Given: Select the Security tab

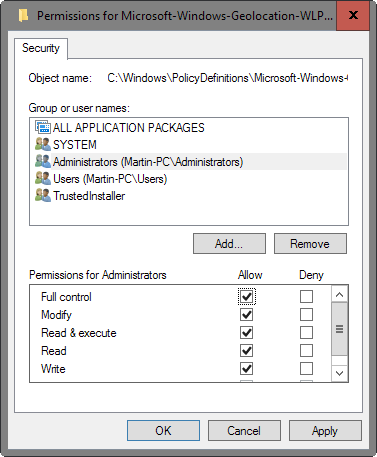Looking at the screenshot, I should (41, 48).
